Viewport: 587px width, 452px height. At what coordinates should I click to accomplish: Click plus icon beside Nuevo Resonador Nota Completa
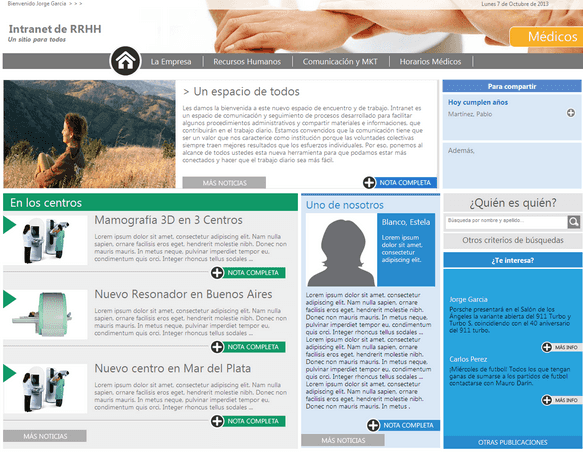tap(217, 347)
